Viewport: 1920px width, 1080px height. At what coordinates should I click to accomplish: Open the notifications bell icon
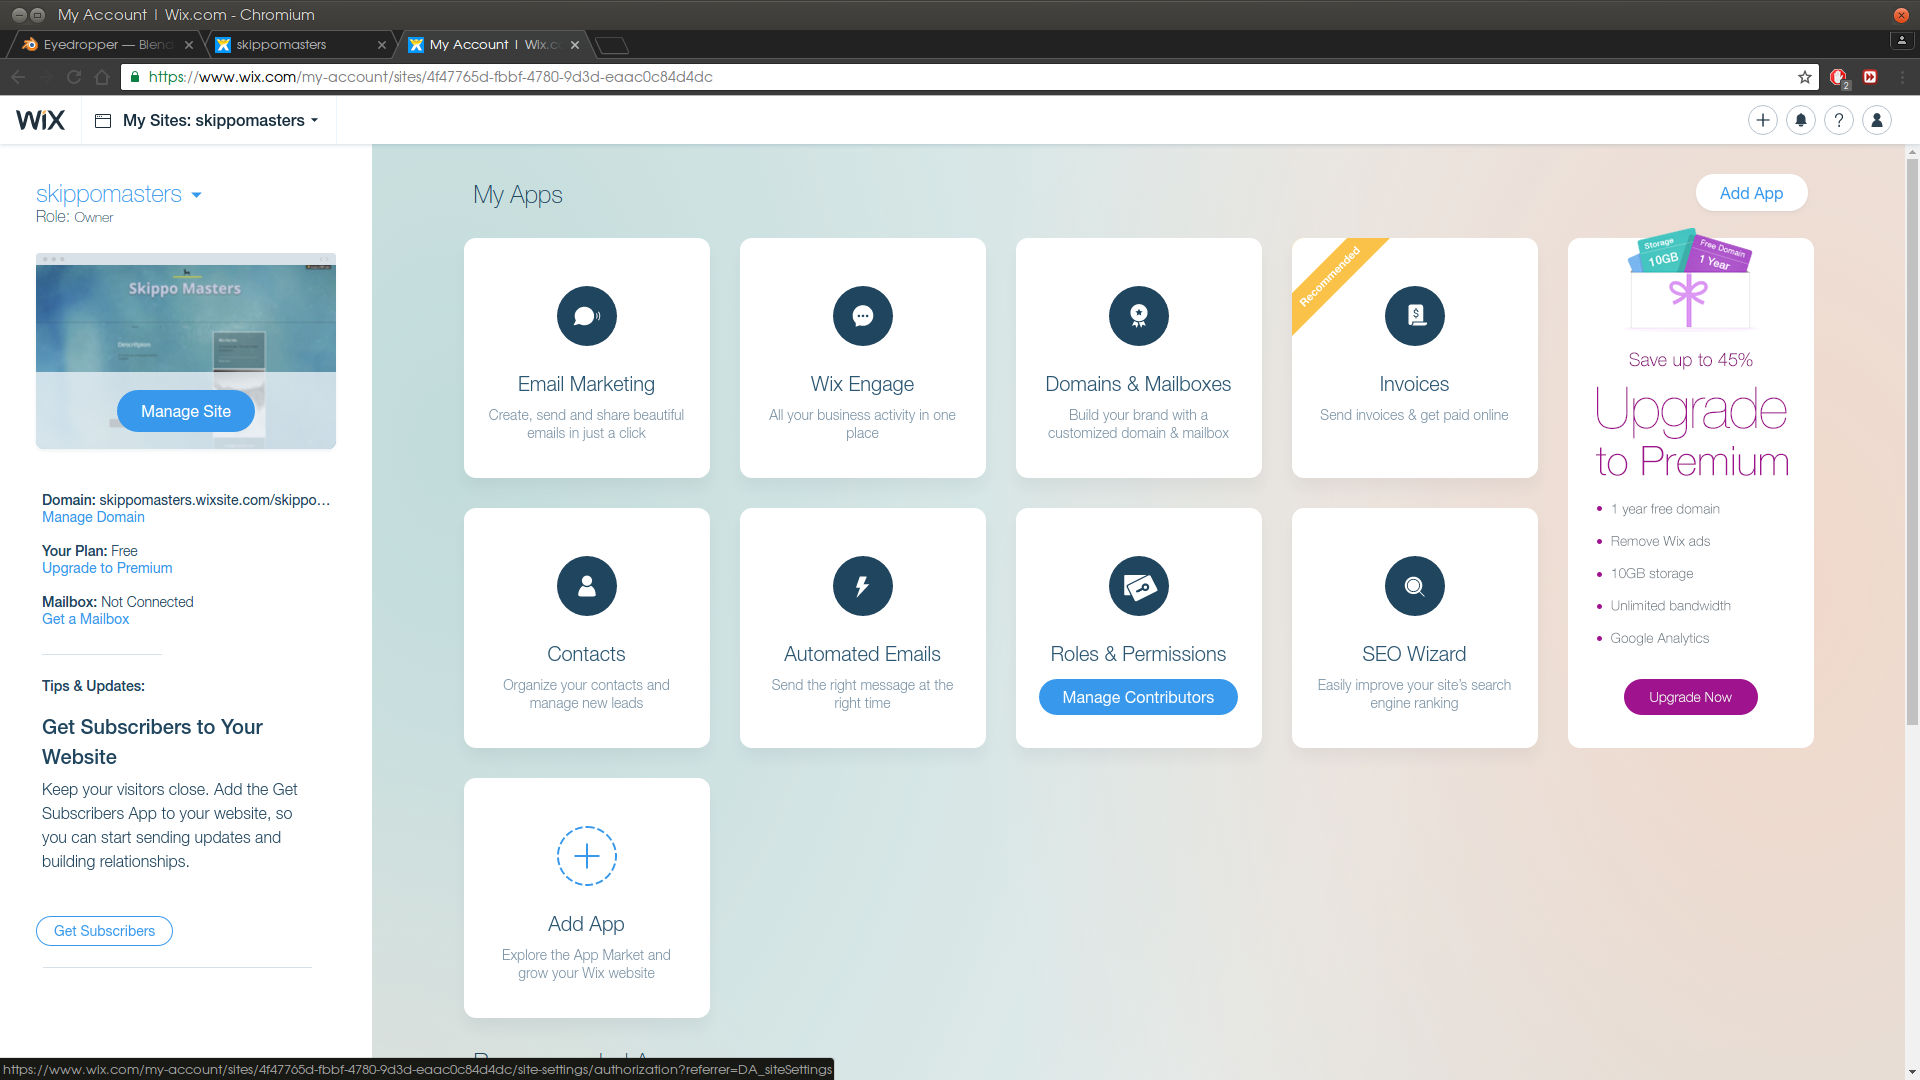pos(1801,120)
